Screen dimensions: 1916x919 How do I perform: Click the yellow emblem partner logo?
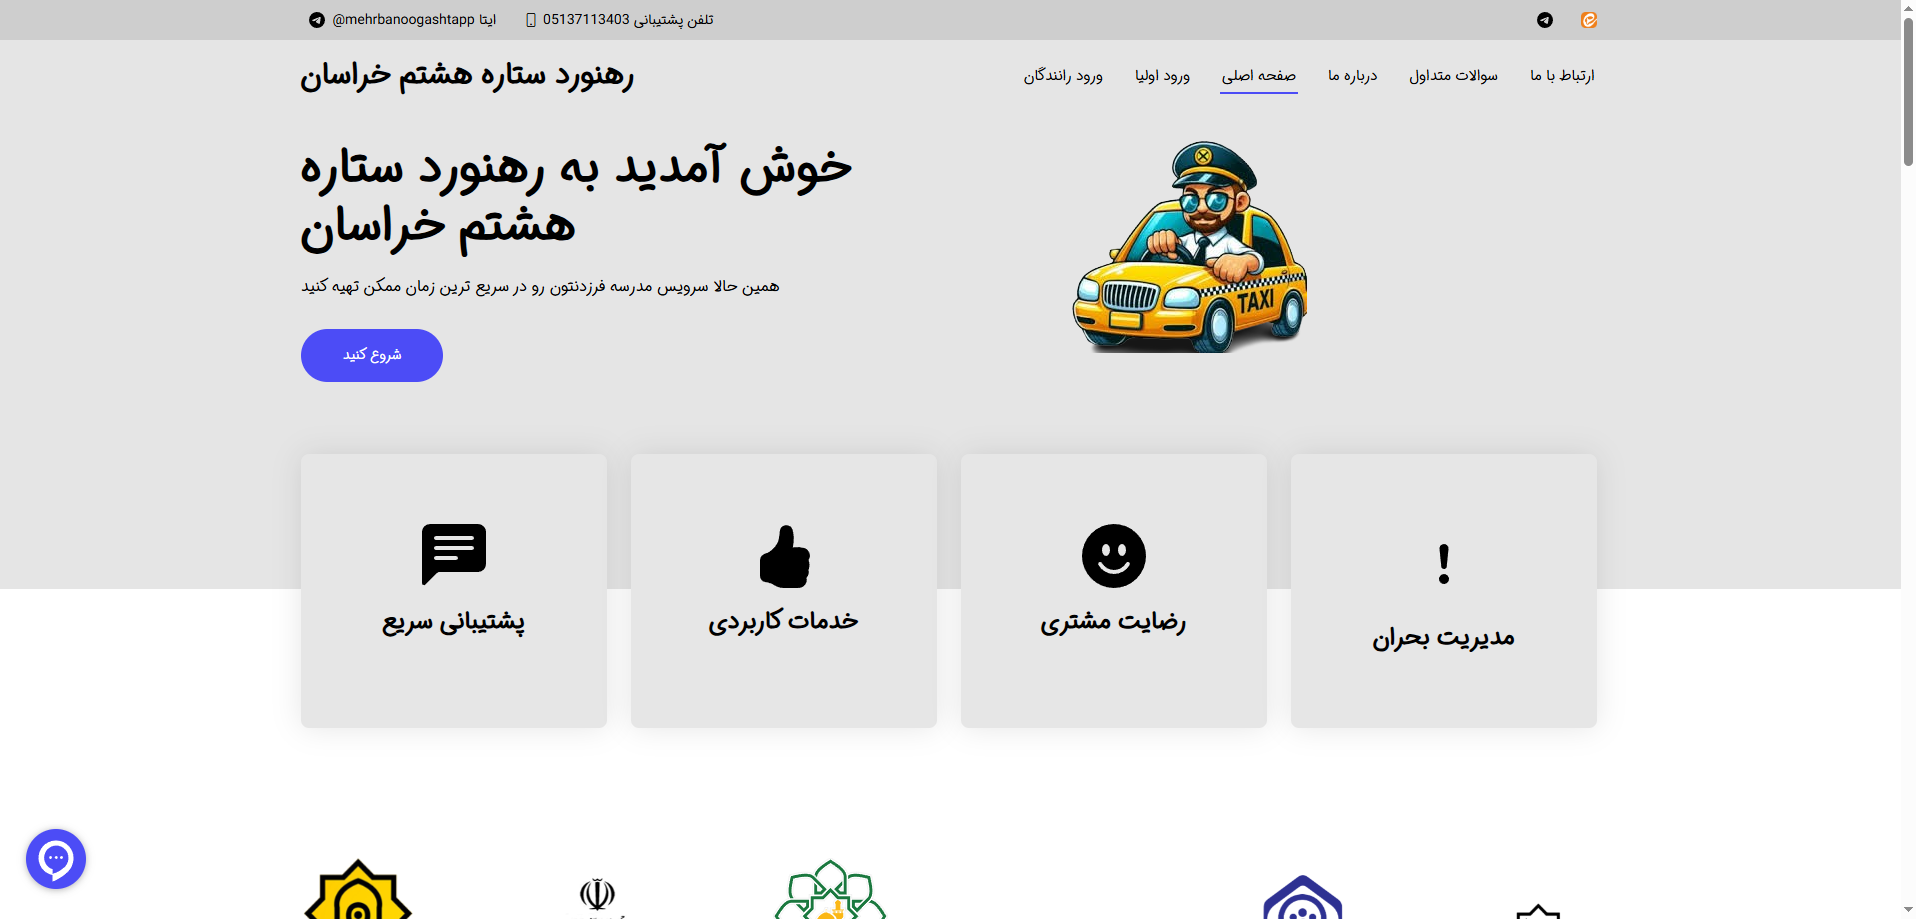click(358, 889)
